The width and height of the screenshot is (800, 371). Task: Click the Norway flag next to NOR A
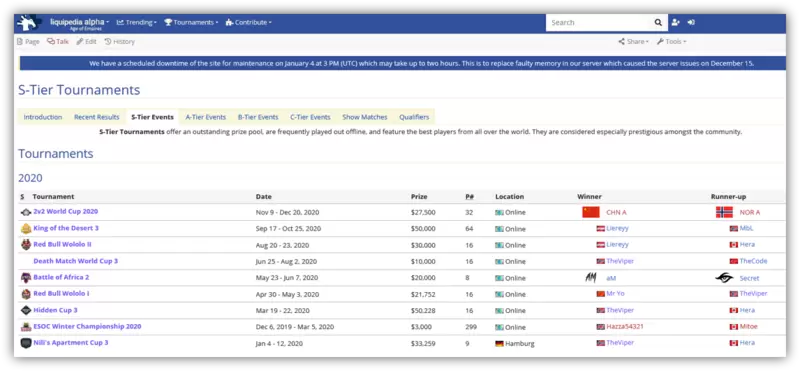(x=724, y=212)
